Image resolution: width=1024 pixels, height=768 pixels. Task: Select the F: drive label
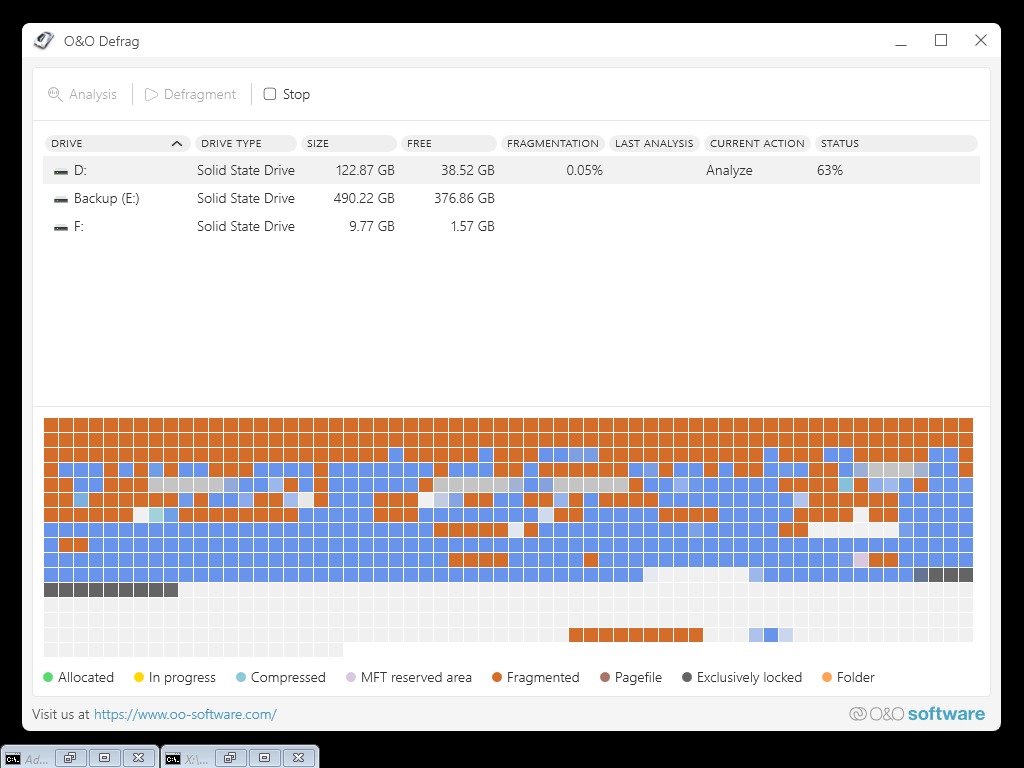[78, 227]
